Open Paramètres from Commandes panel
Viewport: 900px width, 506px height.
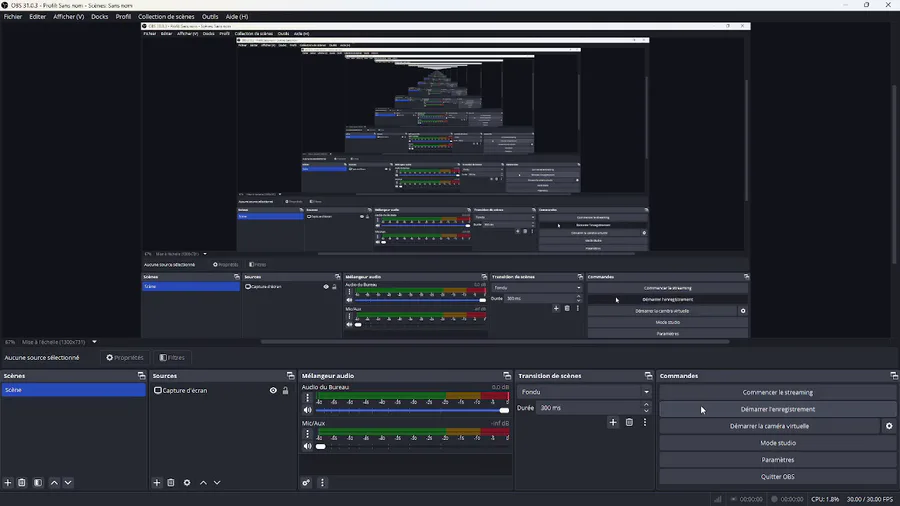[x=777, y=460]
